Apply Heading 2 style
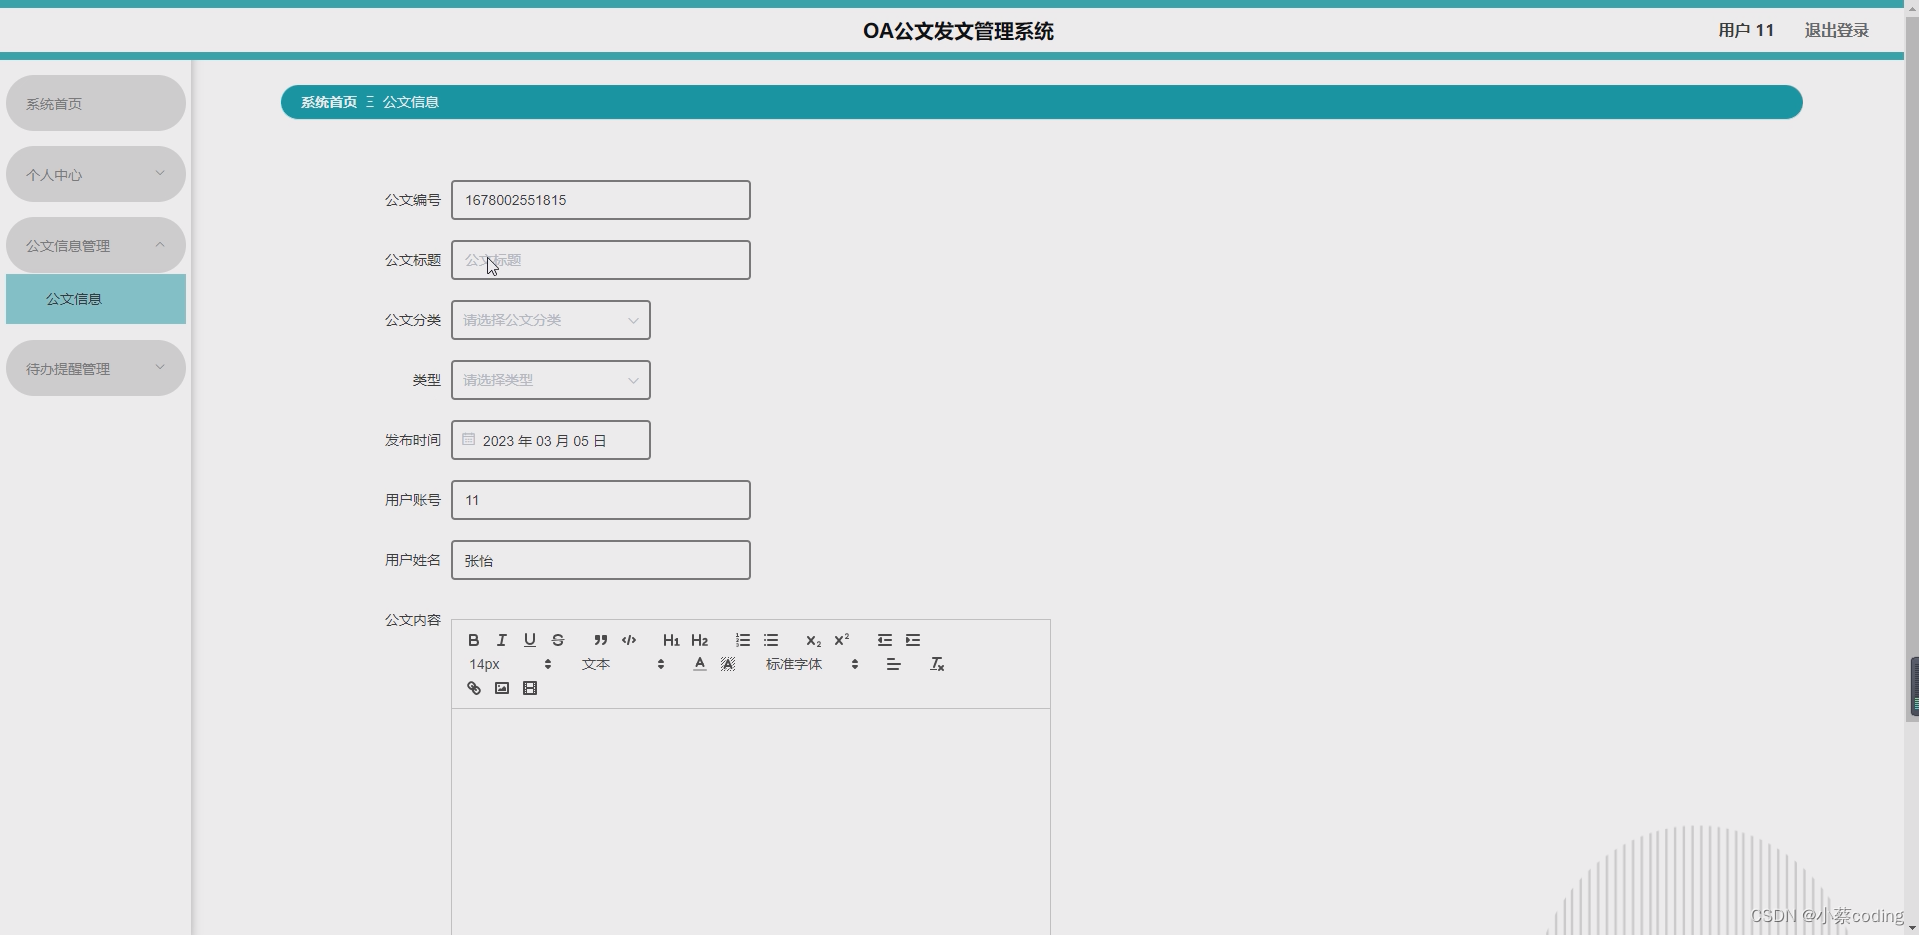The height and width of the screenshot is (935, 1919). pyautogui.click(x=700, y=640)
